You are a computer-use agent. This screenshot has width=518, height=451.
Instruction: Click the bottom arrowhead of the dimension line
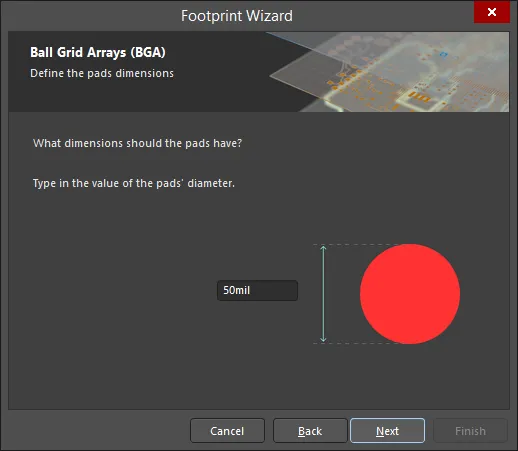[x=323, y=340]
